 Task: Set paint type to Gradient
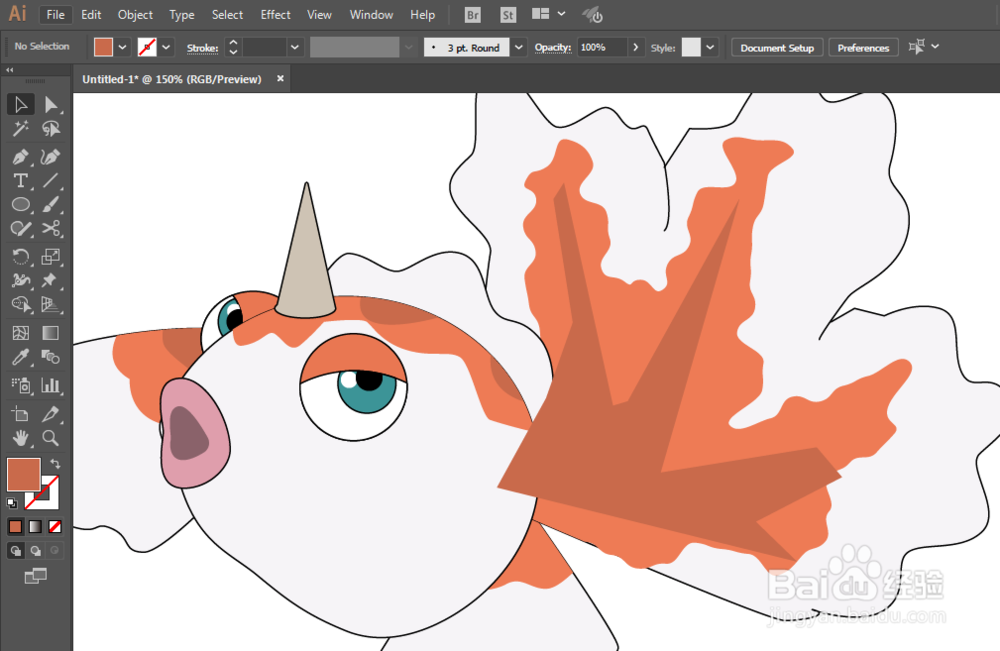pos(35,527)
